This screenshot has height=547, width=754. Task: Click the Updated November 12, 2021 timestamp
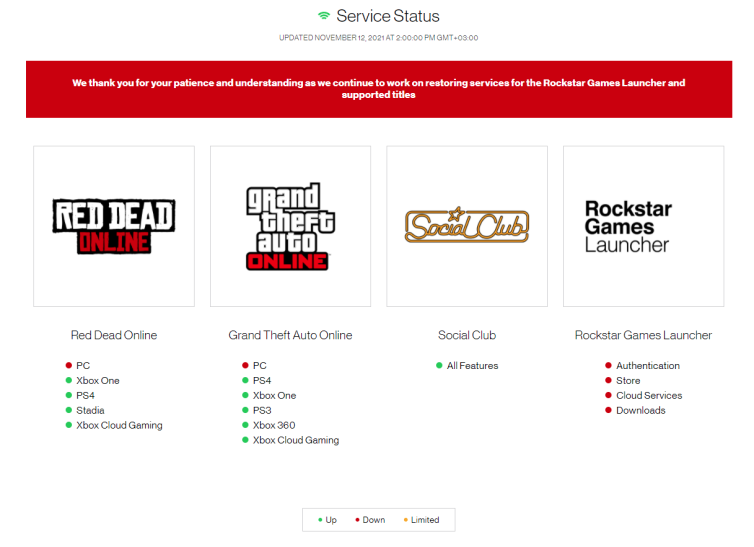[x=378, y=37]
